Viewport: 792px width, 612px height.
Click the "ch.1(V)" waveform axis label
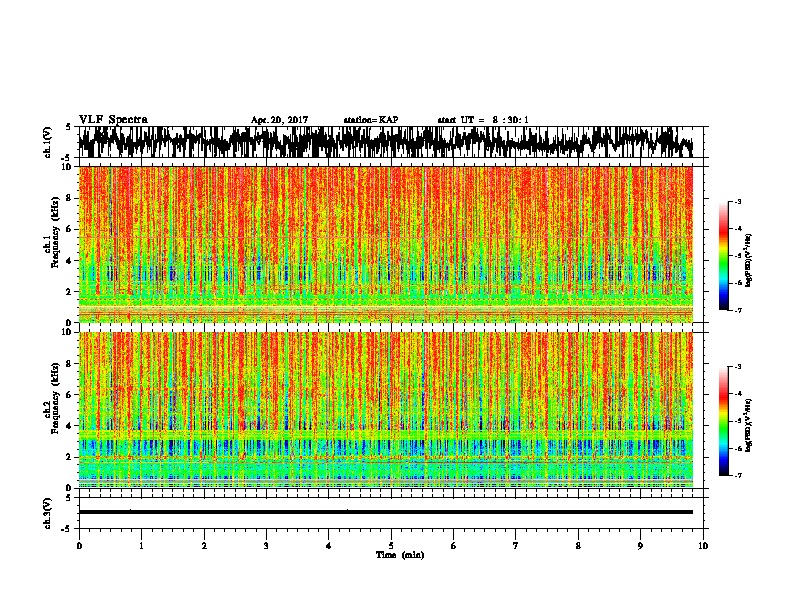pyautogui.click(x=48, y=142)
